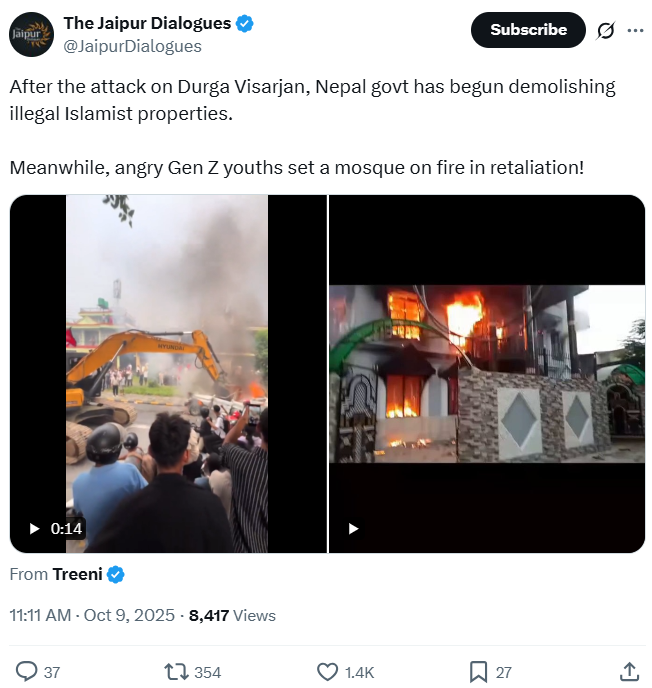Click The Jaipur Dialogues profile avatar
Image resolution: width=652 pixels, height=688 pixels.
coord(31,34)
